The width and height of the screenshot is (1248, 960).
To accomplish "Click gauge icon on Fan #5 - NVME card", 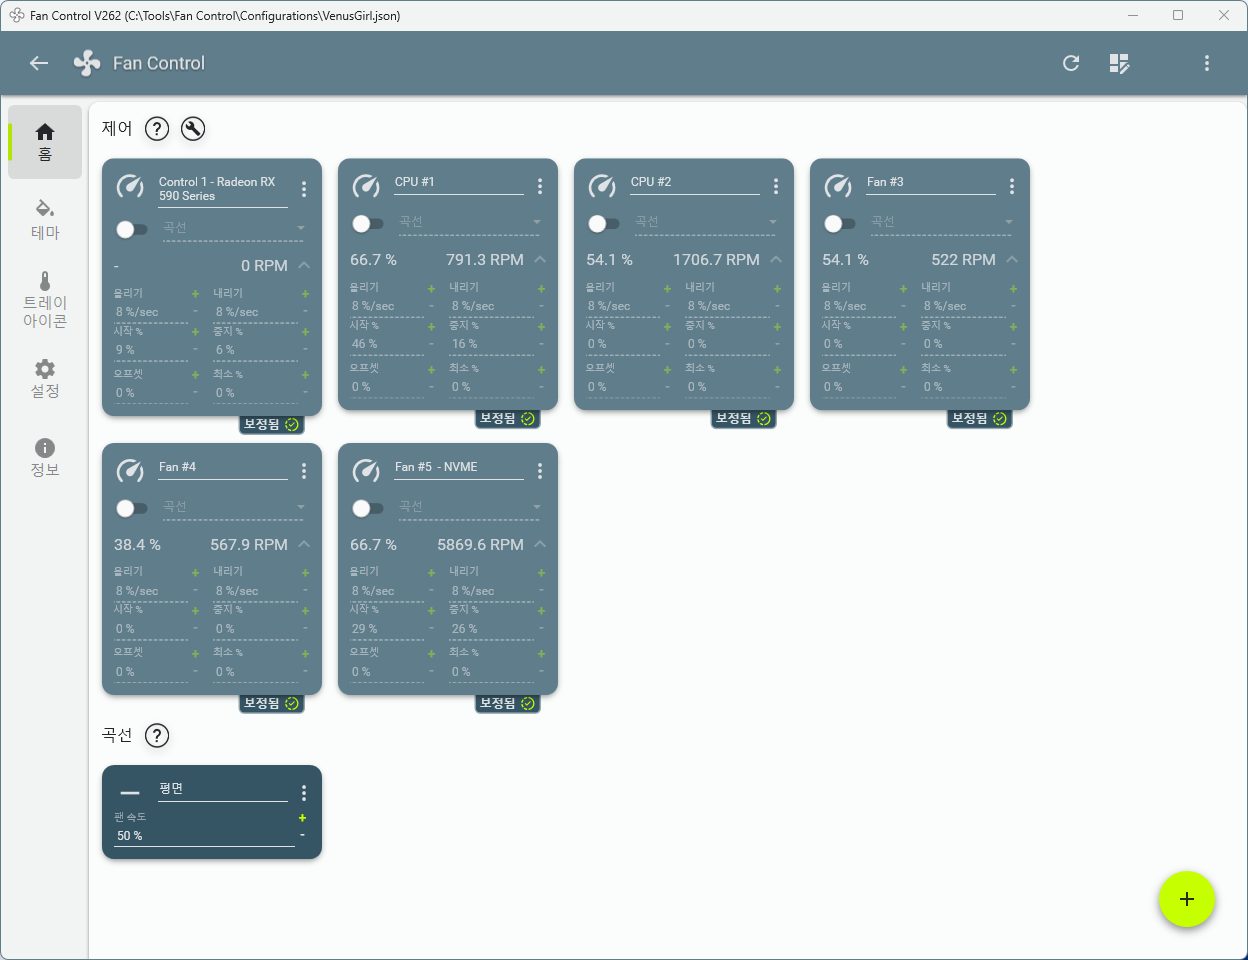I will pyautogui.click(x=366, y=471).
